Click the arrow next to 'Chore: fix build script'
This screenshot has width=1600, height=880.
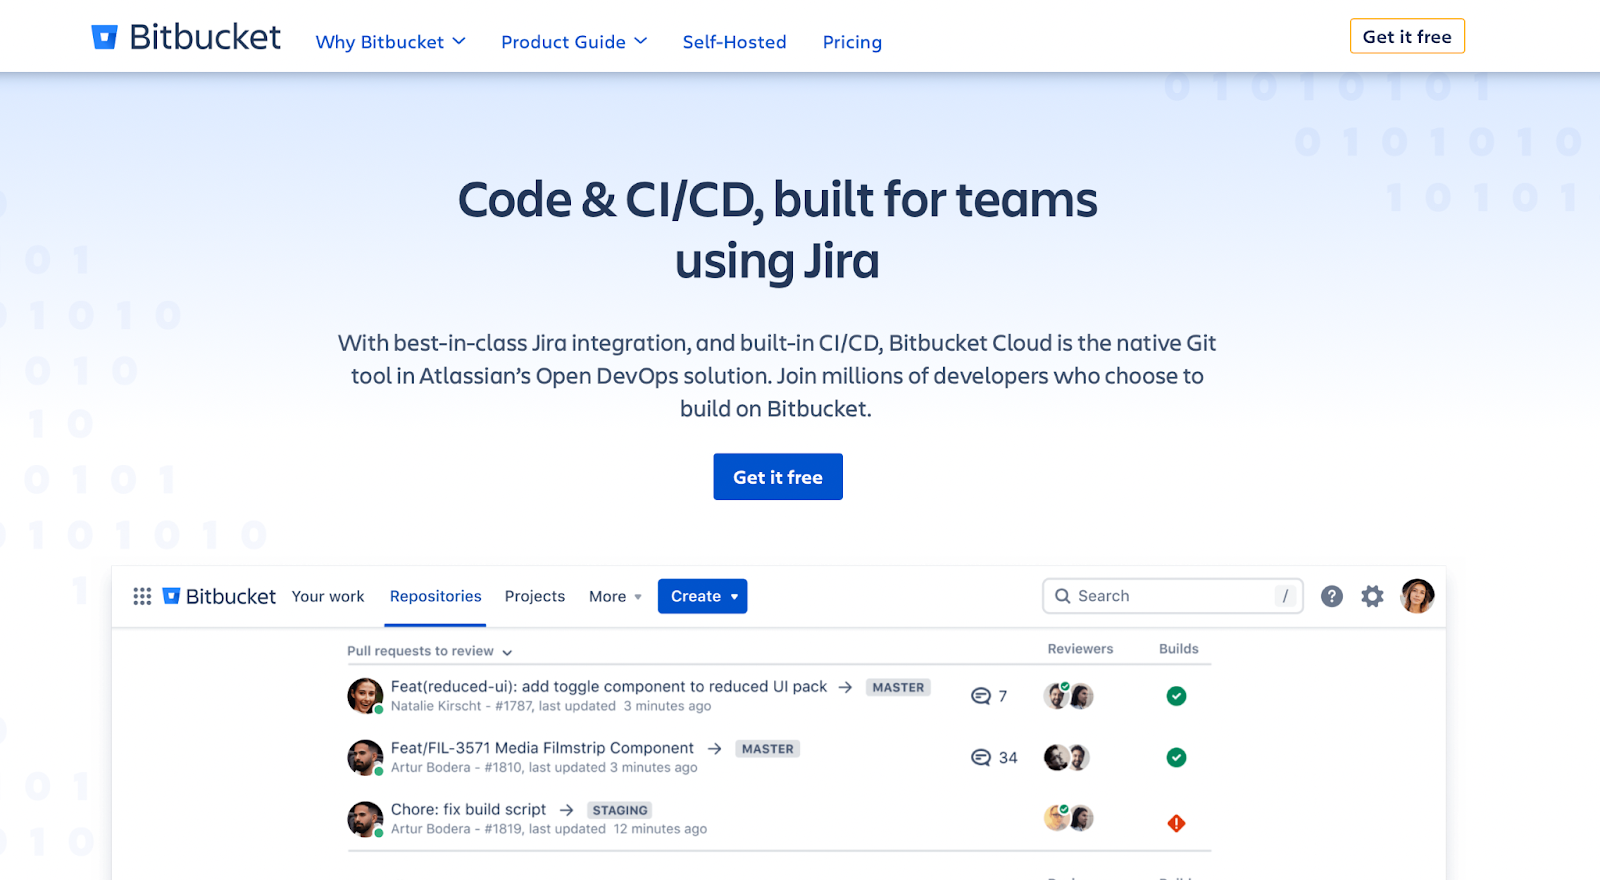pos(566,810)
